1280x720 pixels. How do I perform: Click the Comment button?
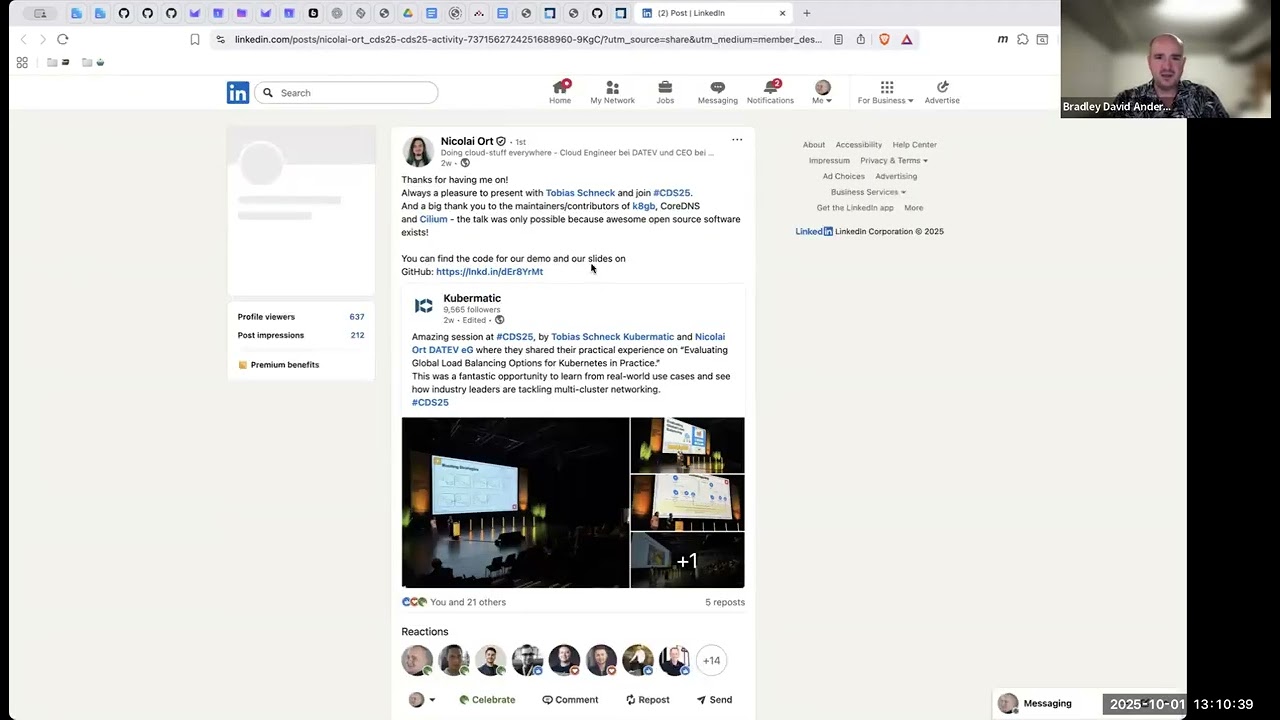(x=570, y=700)
